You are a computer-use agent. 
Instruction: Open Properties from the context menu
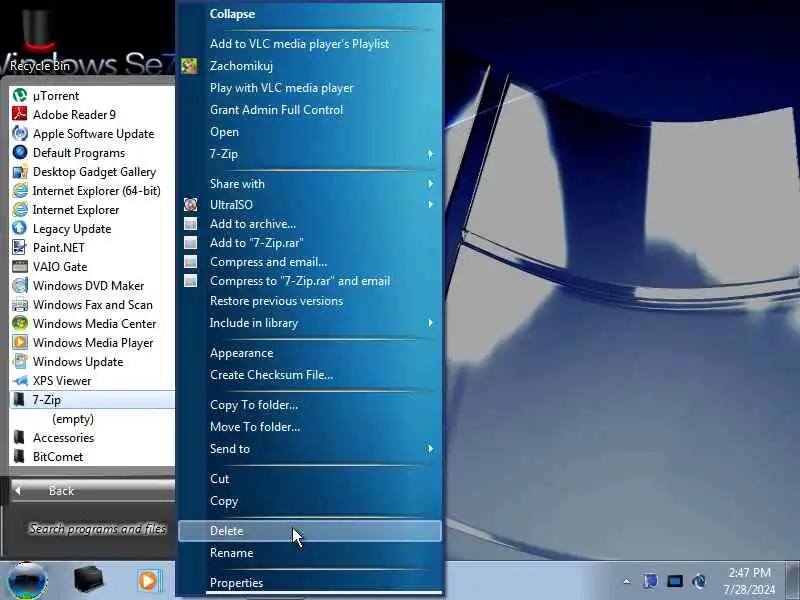pos(310,583)
